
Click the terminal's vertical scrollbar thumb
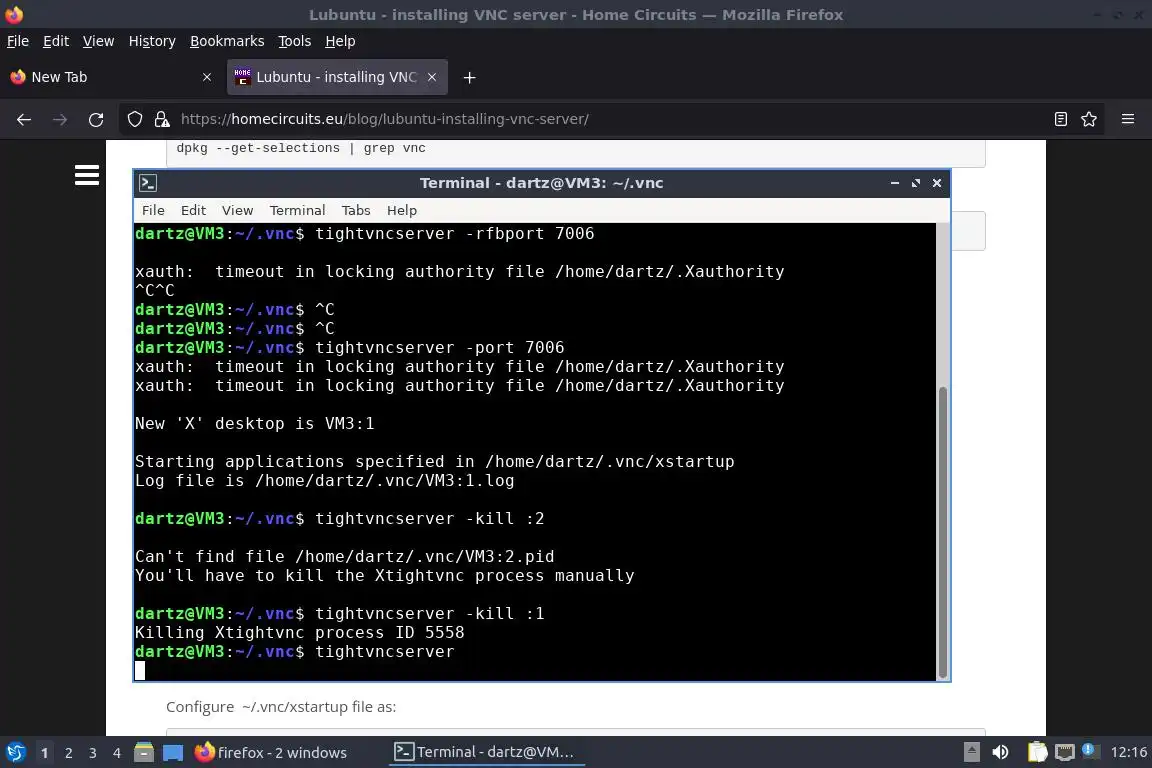(x=943, y=534)
